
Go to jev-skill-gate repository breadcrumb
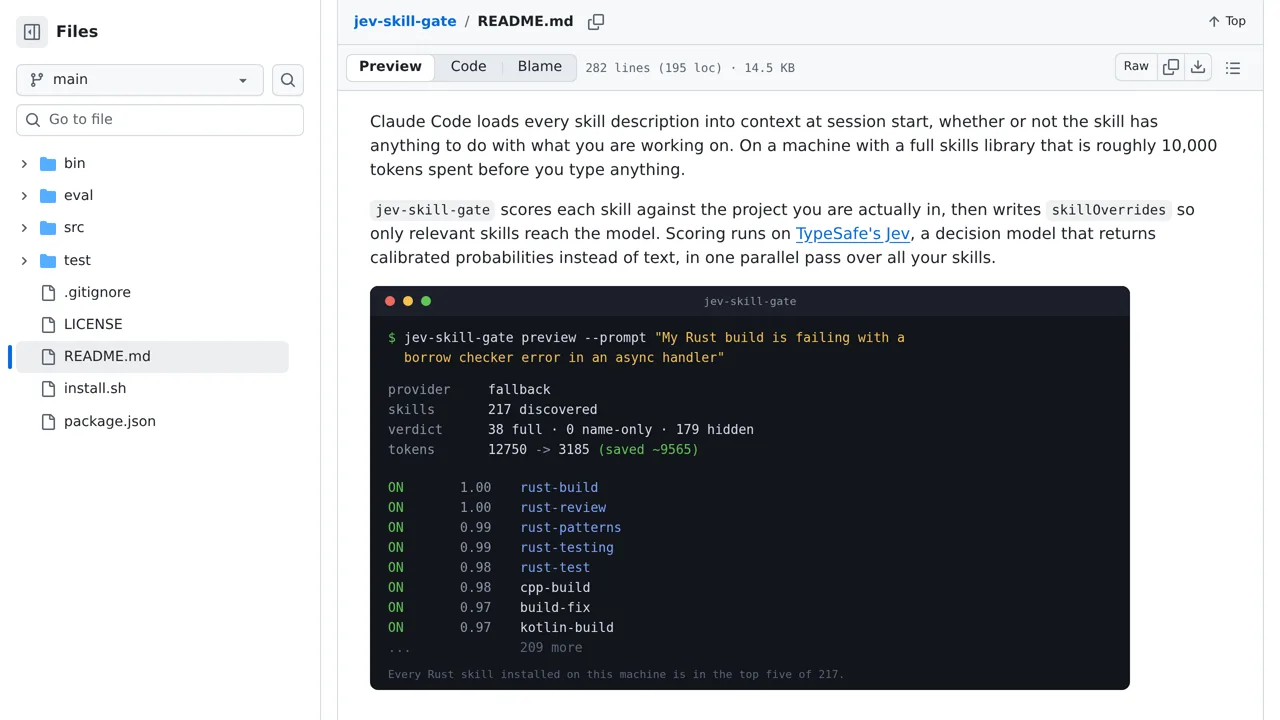(x=405, y=21)
